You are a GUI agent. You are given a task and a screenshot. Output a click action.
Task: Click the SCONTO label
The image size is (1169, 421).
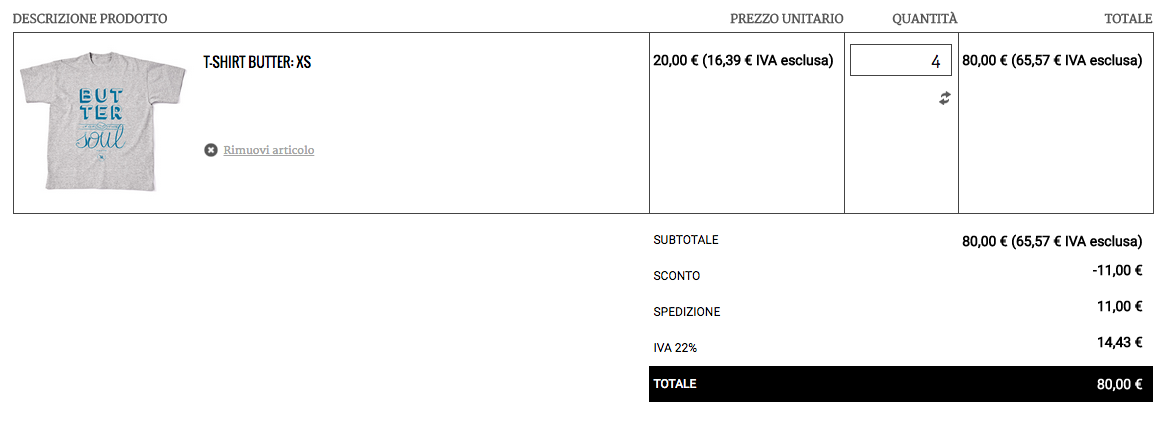(677, 276)
